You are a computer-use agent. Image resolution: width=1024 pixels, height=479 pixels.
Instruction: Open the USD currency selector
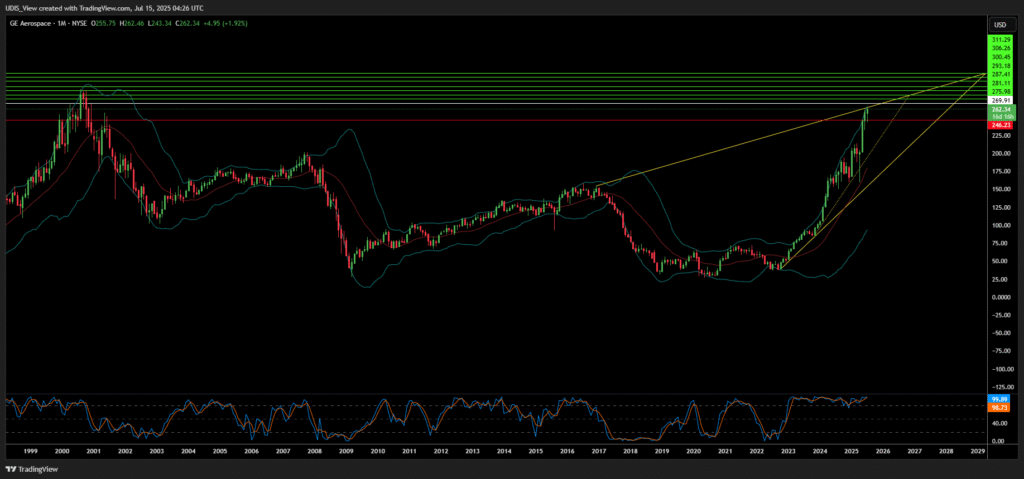[998, 23]
